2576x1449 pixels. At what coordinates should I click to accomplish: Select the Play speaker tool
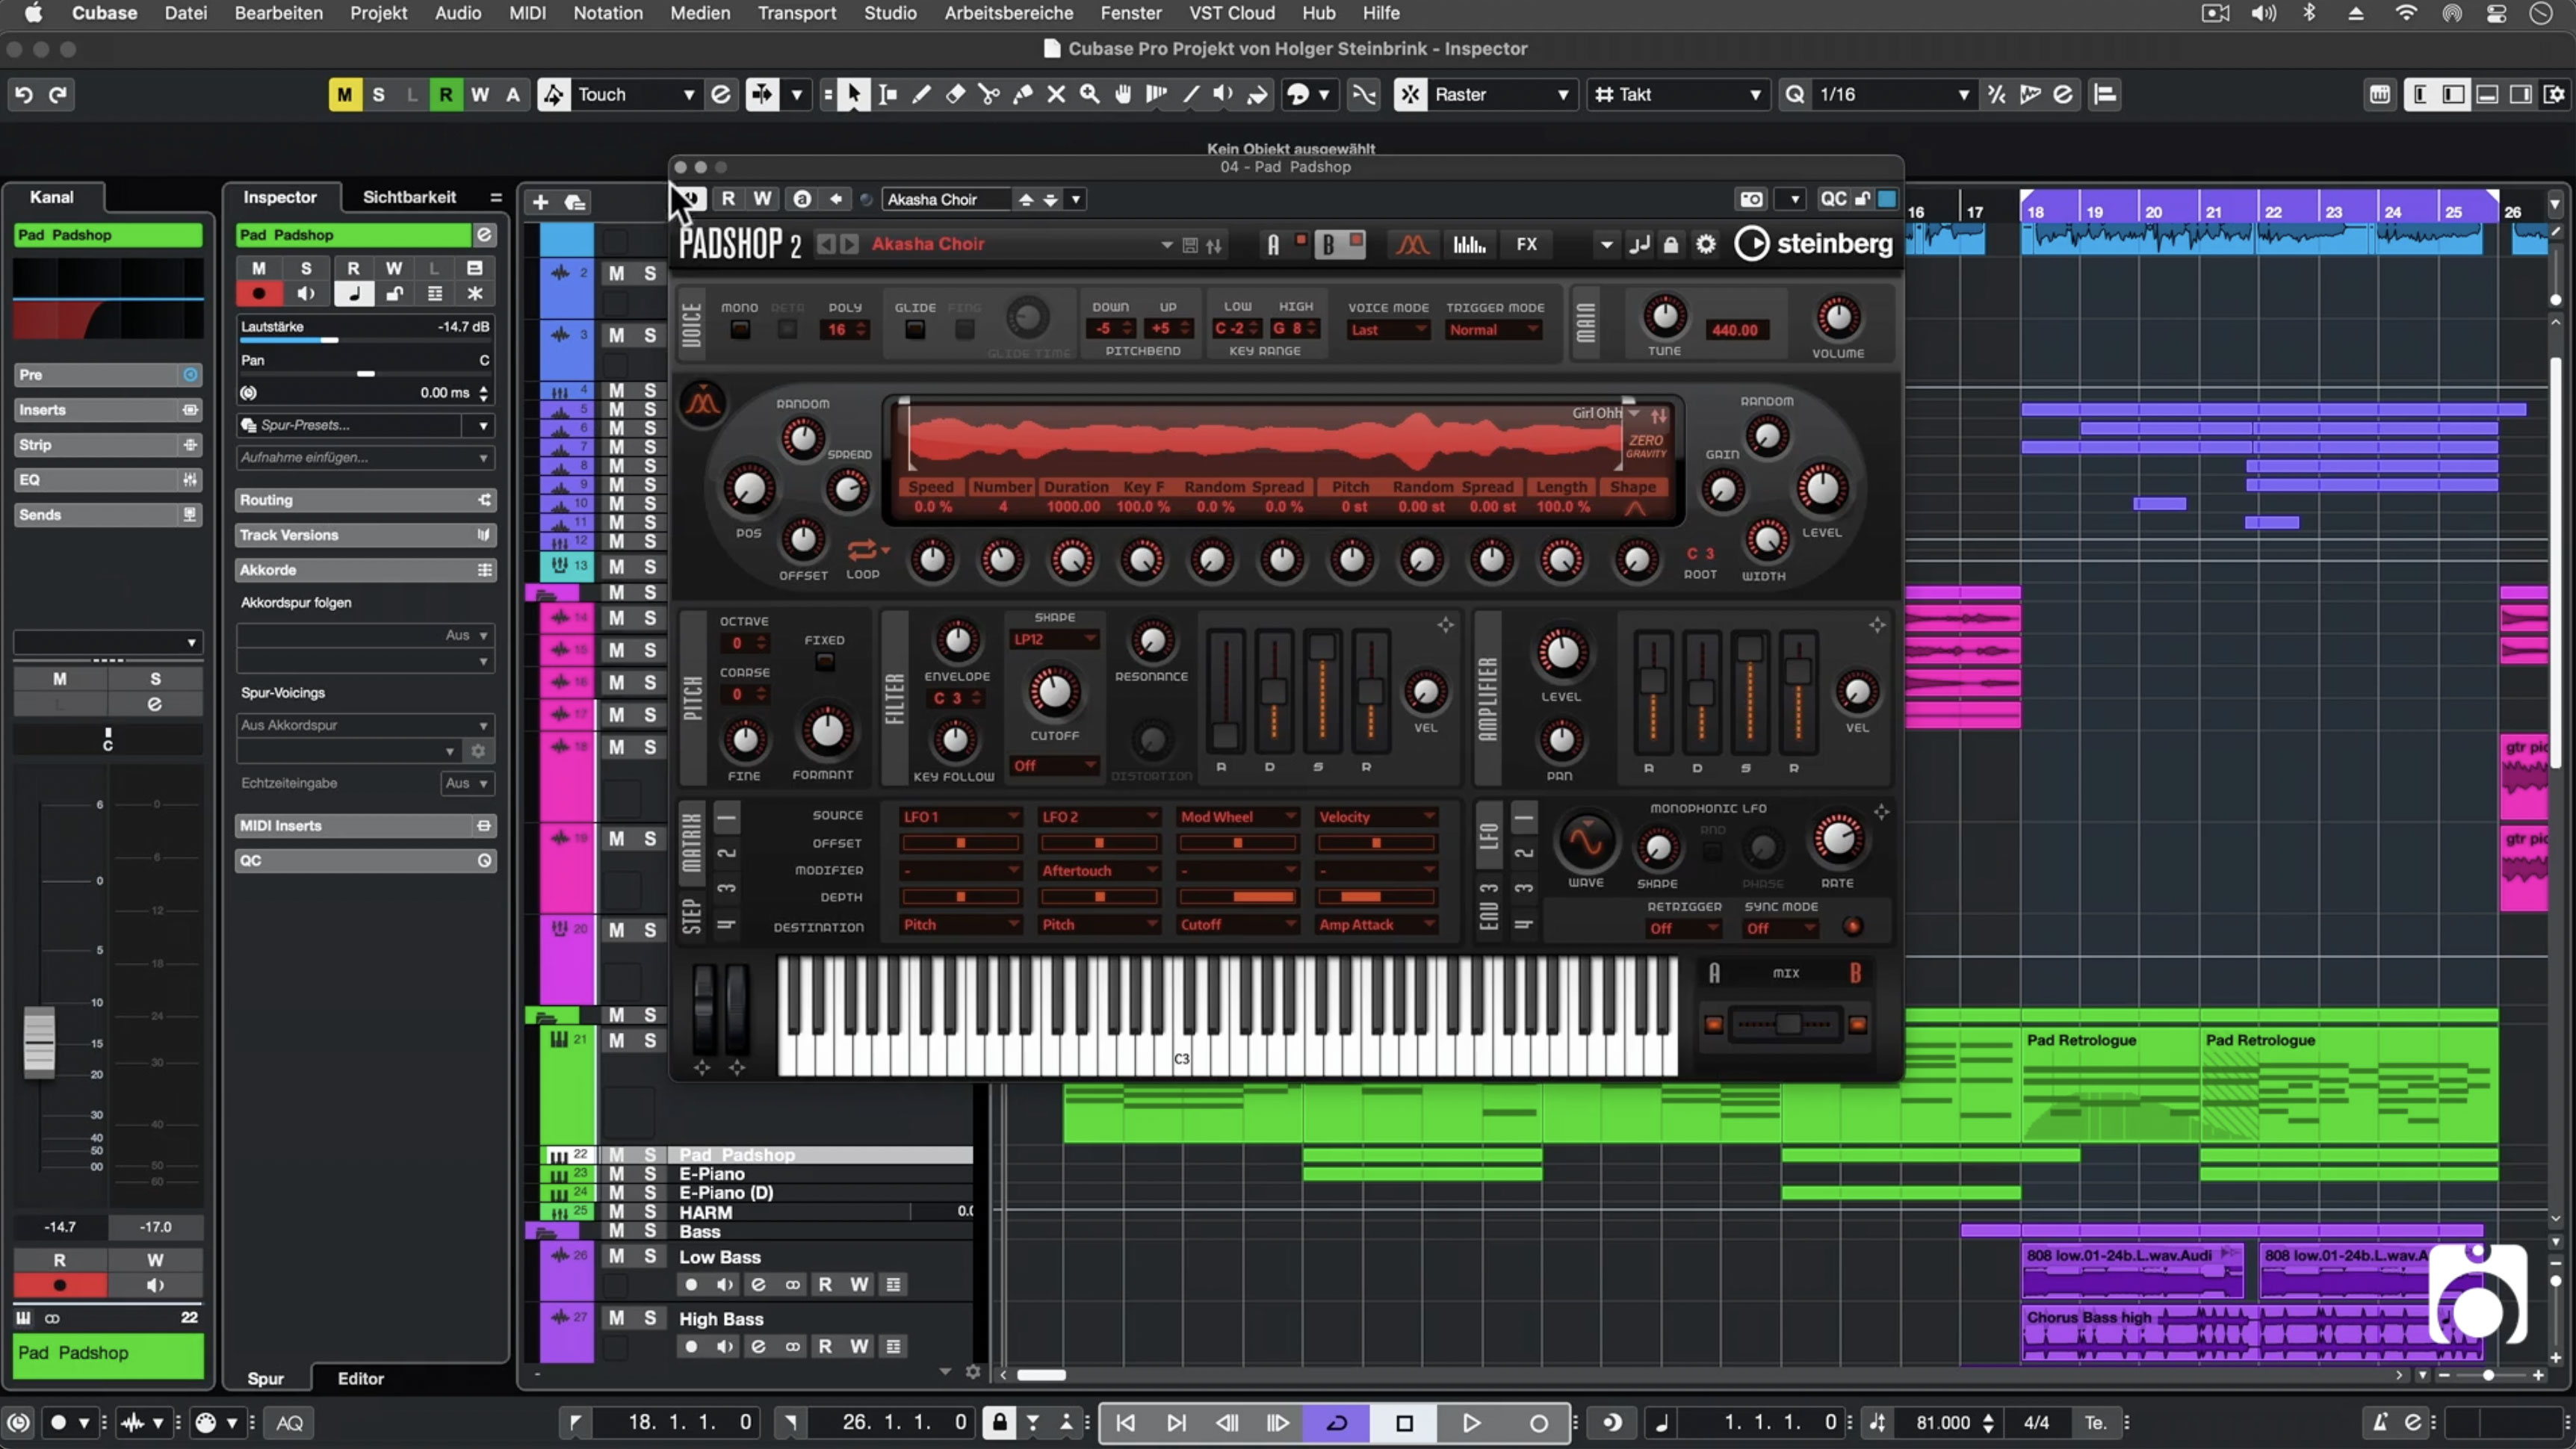point(1224,94)
